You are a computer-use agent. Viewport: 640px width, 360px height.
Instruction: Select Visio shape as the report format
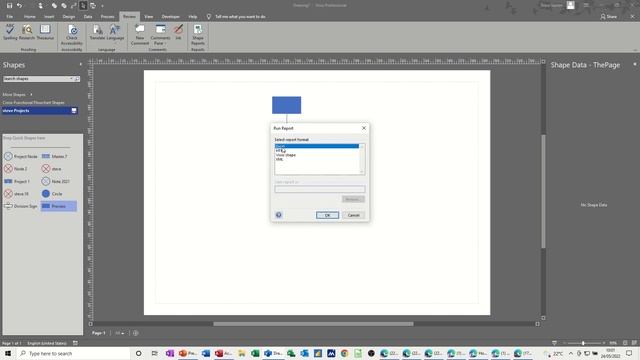[317, 155]
